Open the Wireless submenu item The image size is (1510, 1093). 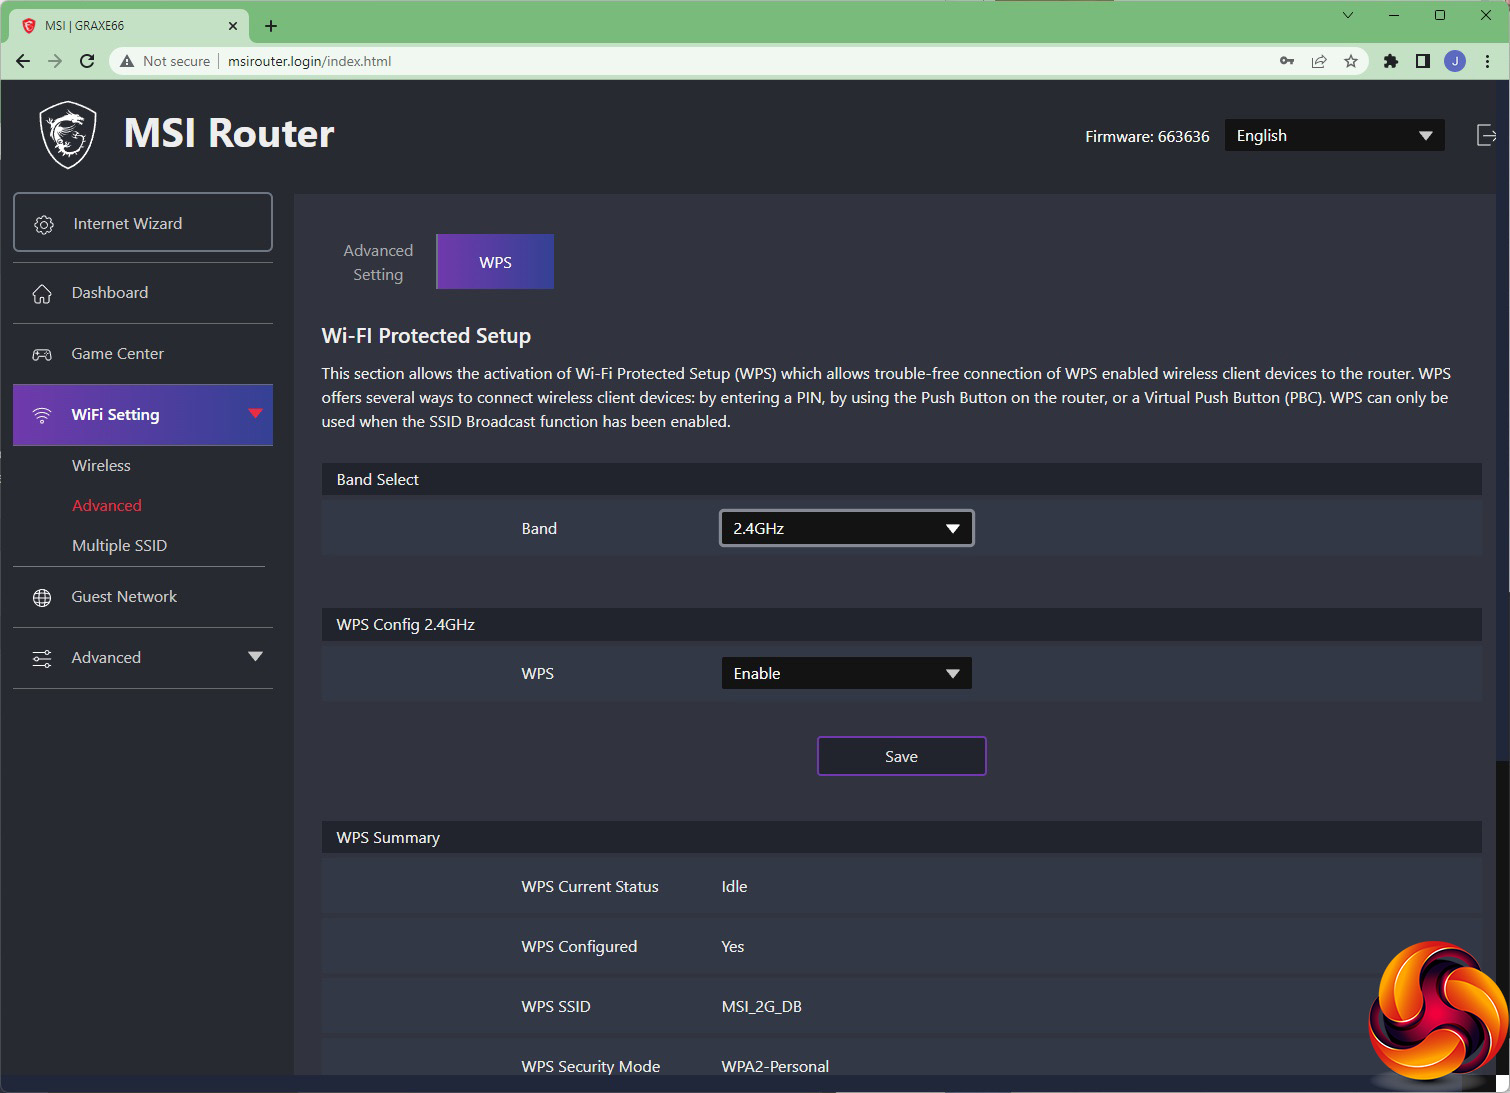point(101,465)
